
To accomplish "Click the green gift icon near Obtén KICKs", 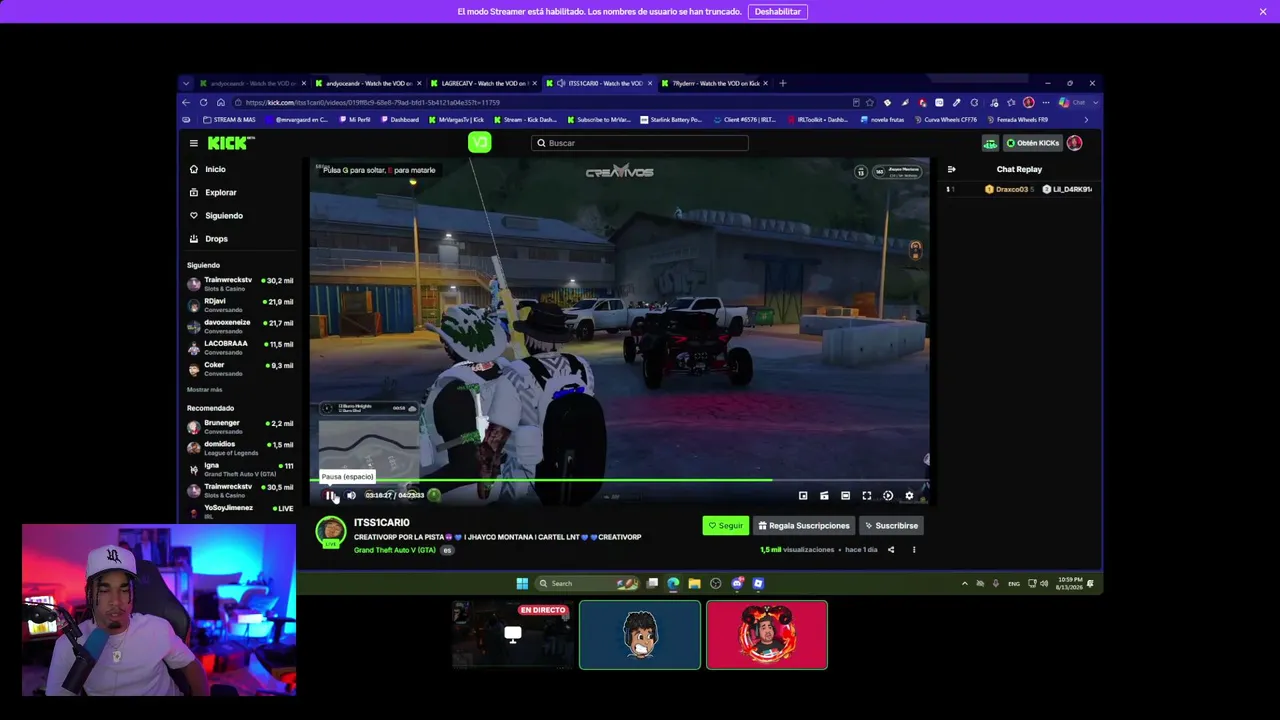I will pyautogui.click(x=990, y=143).
